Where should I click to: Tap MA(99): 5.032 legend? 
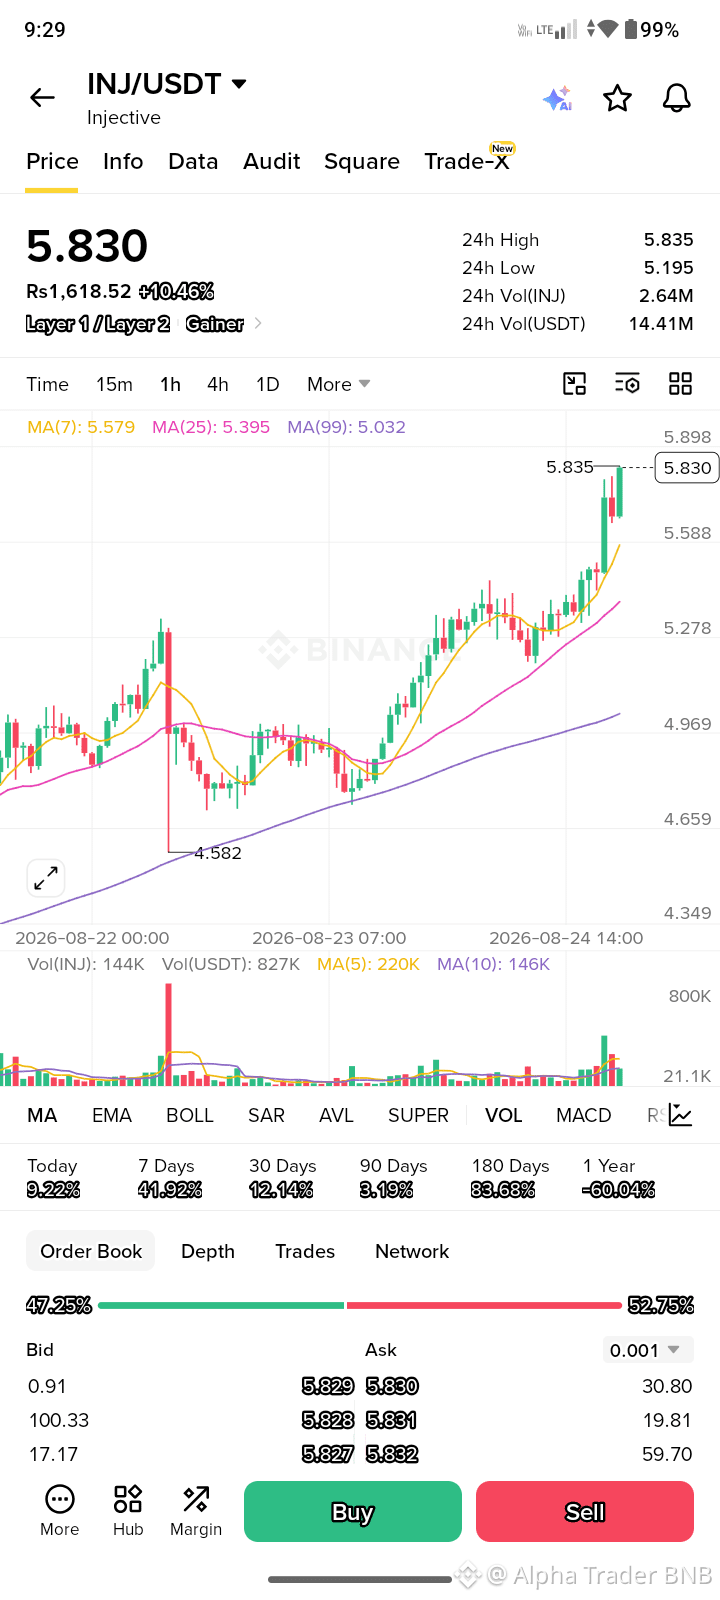346,427
